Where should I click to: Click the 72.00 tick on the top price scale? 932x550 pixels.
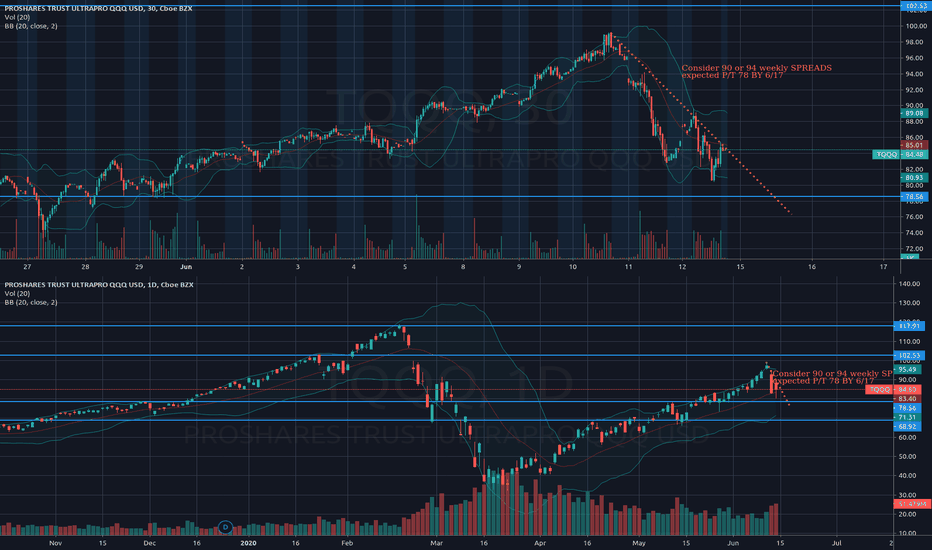point(916,249)
